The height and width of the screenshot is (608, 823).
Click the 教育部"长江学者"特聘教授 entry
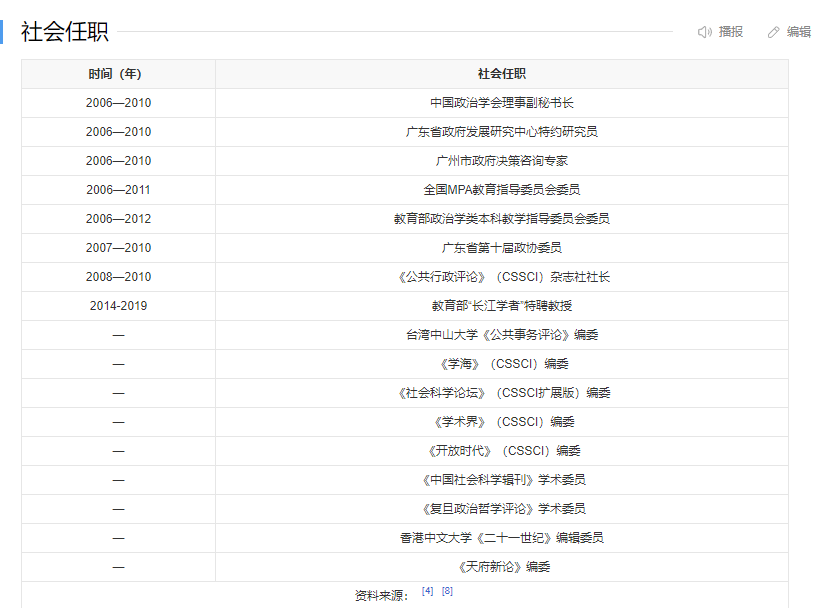pos(501,306)
